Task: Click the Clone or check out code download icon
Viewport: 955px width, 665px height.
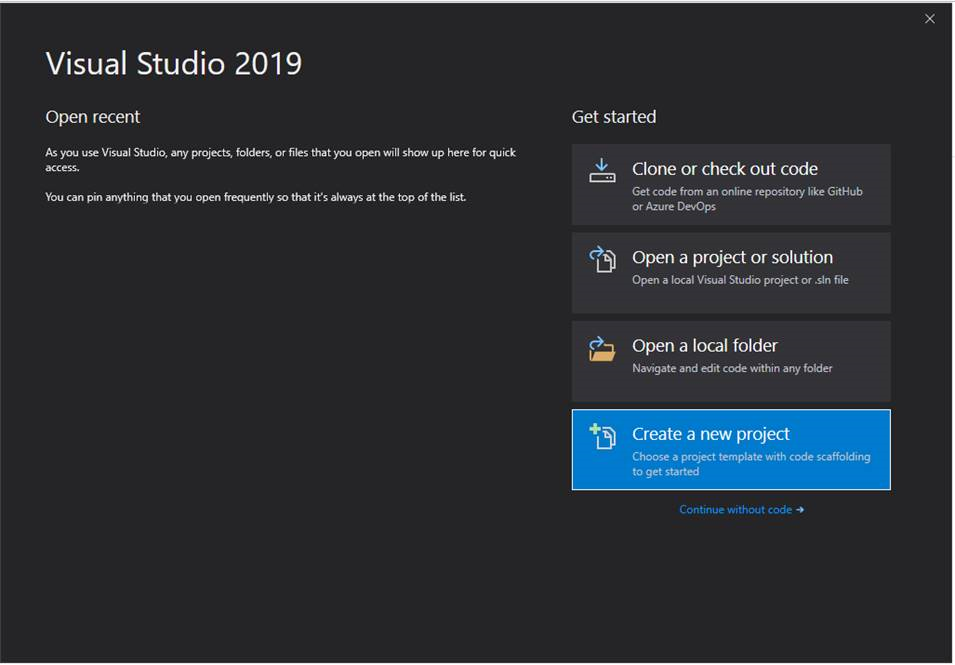Action: 602,171
